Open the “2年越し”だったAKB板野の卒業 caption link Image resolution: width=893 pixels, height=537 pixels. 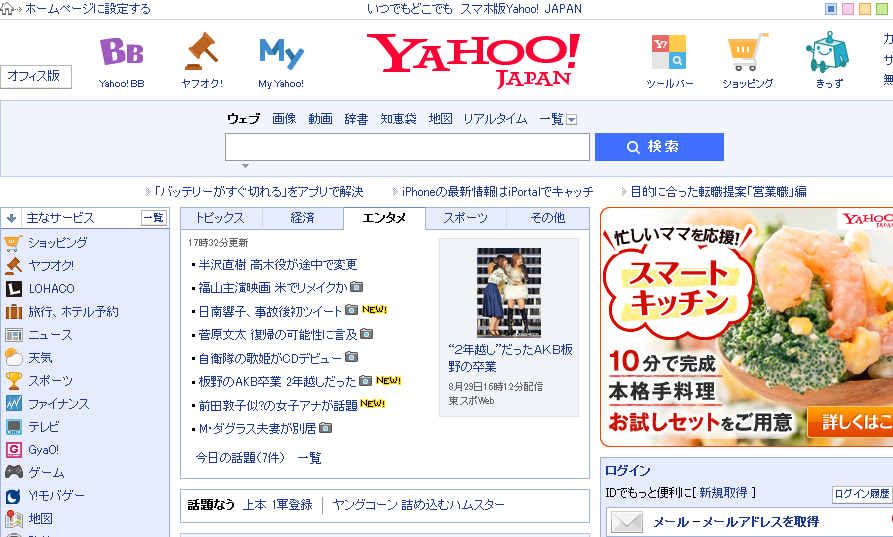510,358
